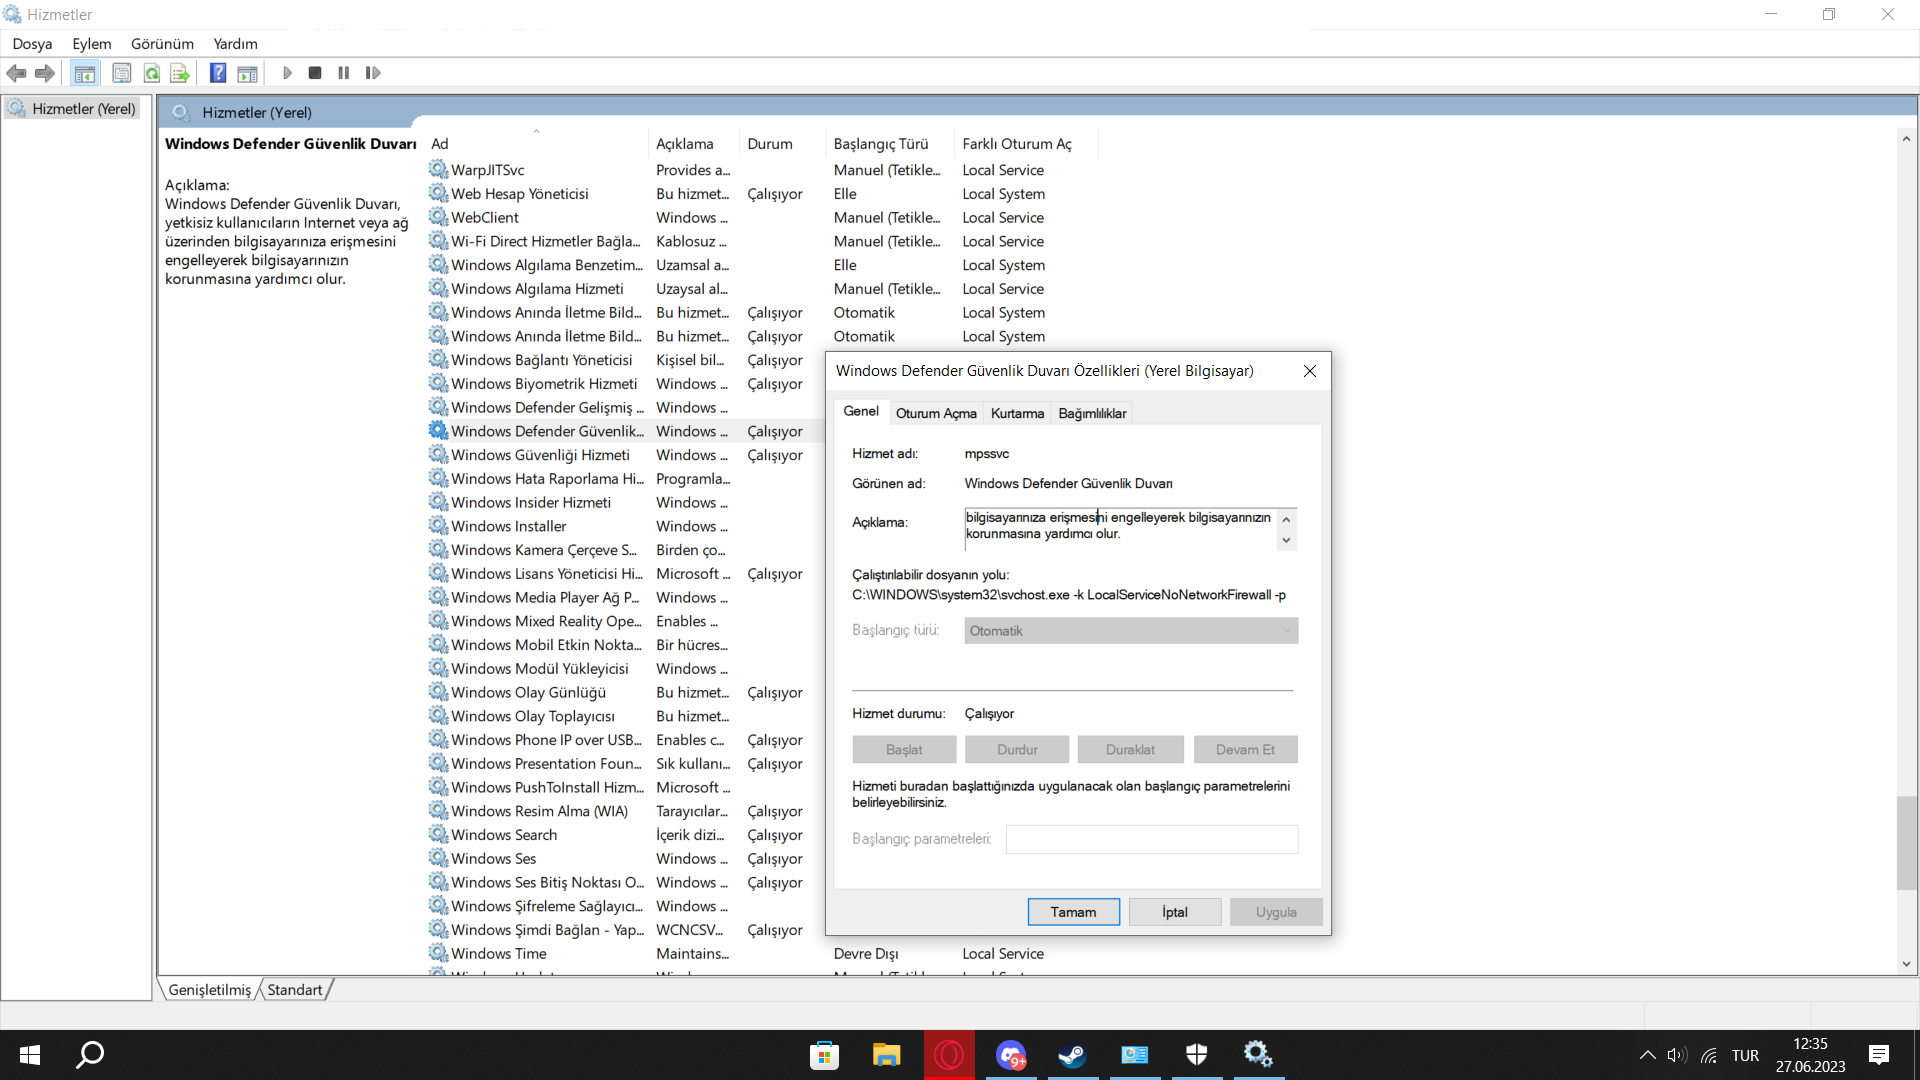Open the Steam icon in the taskbar
The image size is (1920, 1080).
point(1072,1054)
